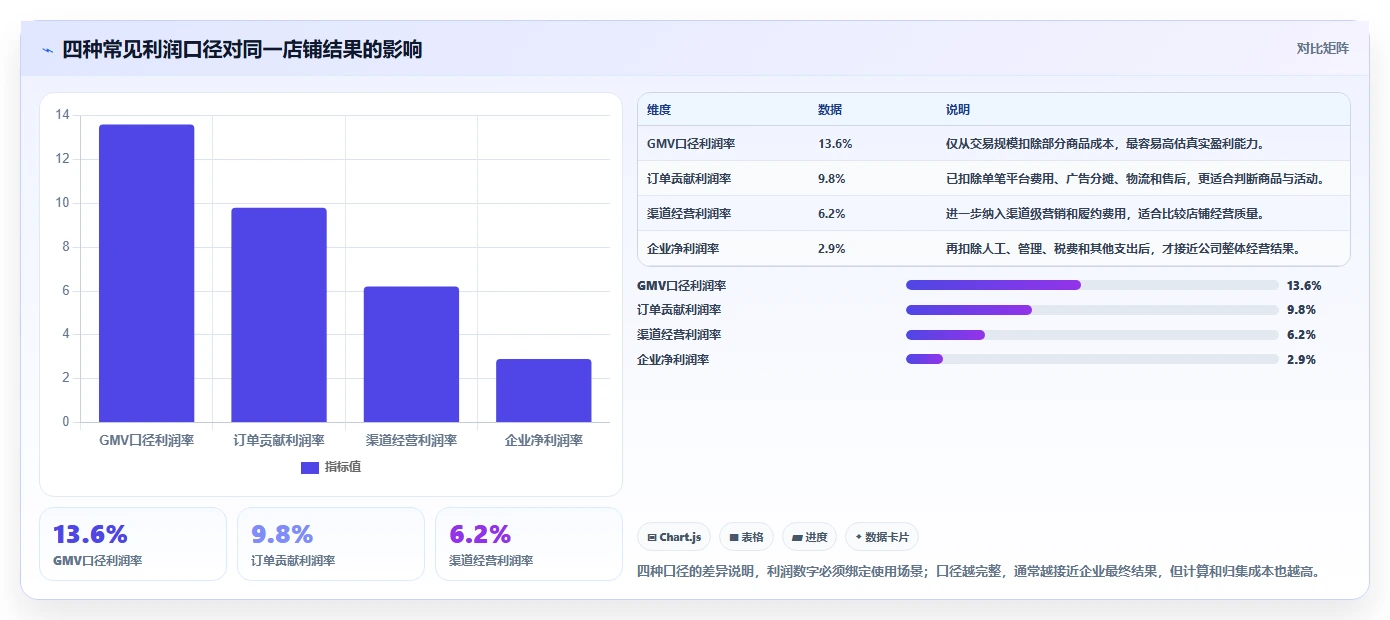Screen dimensions: 1390x620
Task: Select the 进度 tag chip
Action: [x=809, y=537]
